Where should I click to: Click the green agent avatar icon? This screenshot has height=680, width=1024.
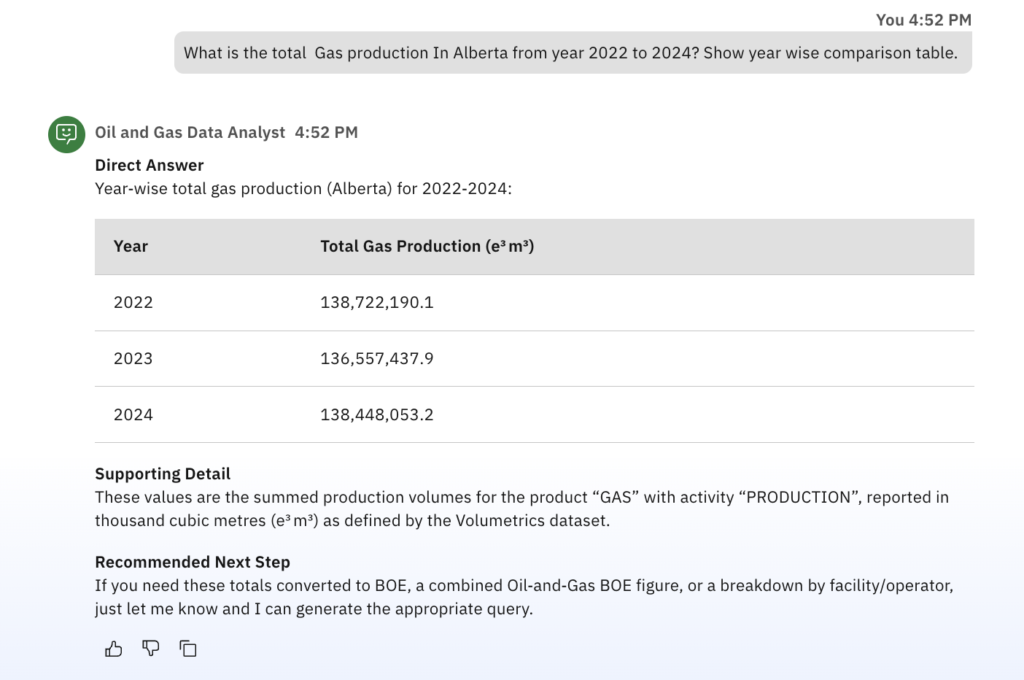tap(66, 133)
